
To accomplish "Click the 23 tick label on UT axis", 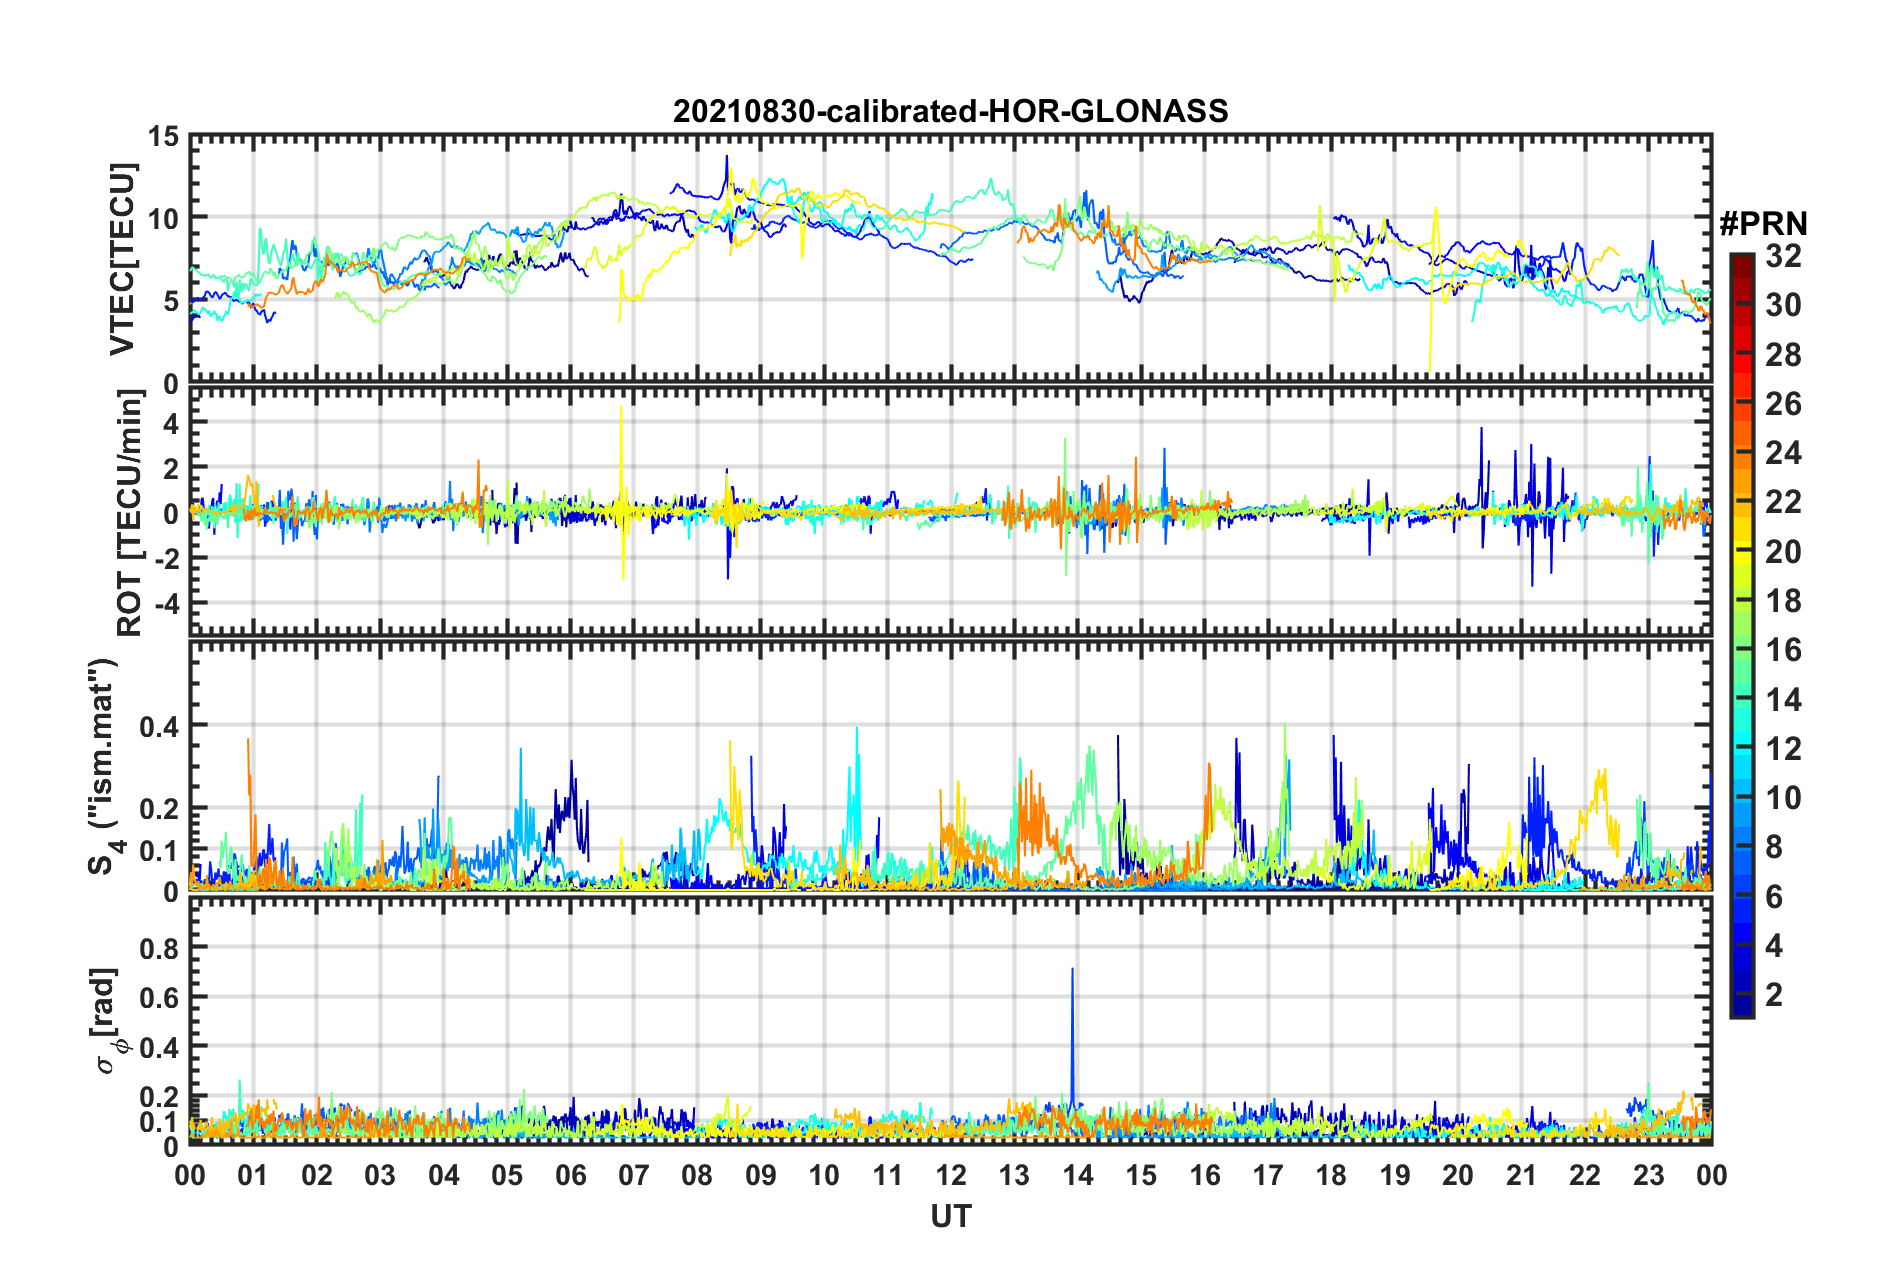I will (1648, 1174).
